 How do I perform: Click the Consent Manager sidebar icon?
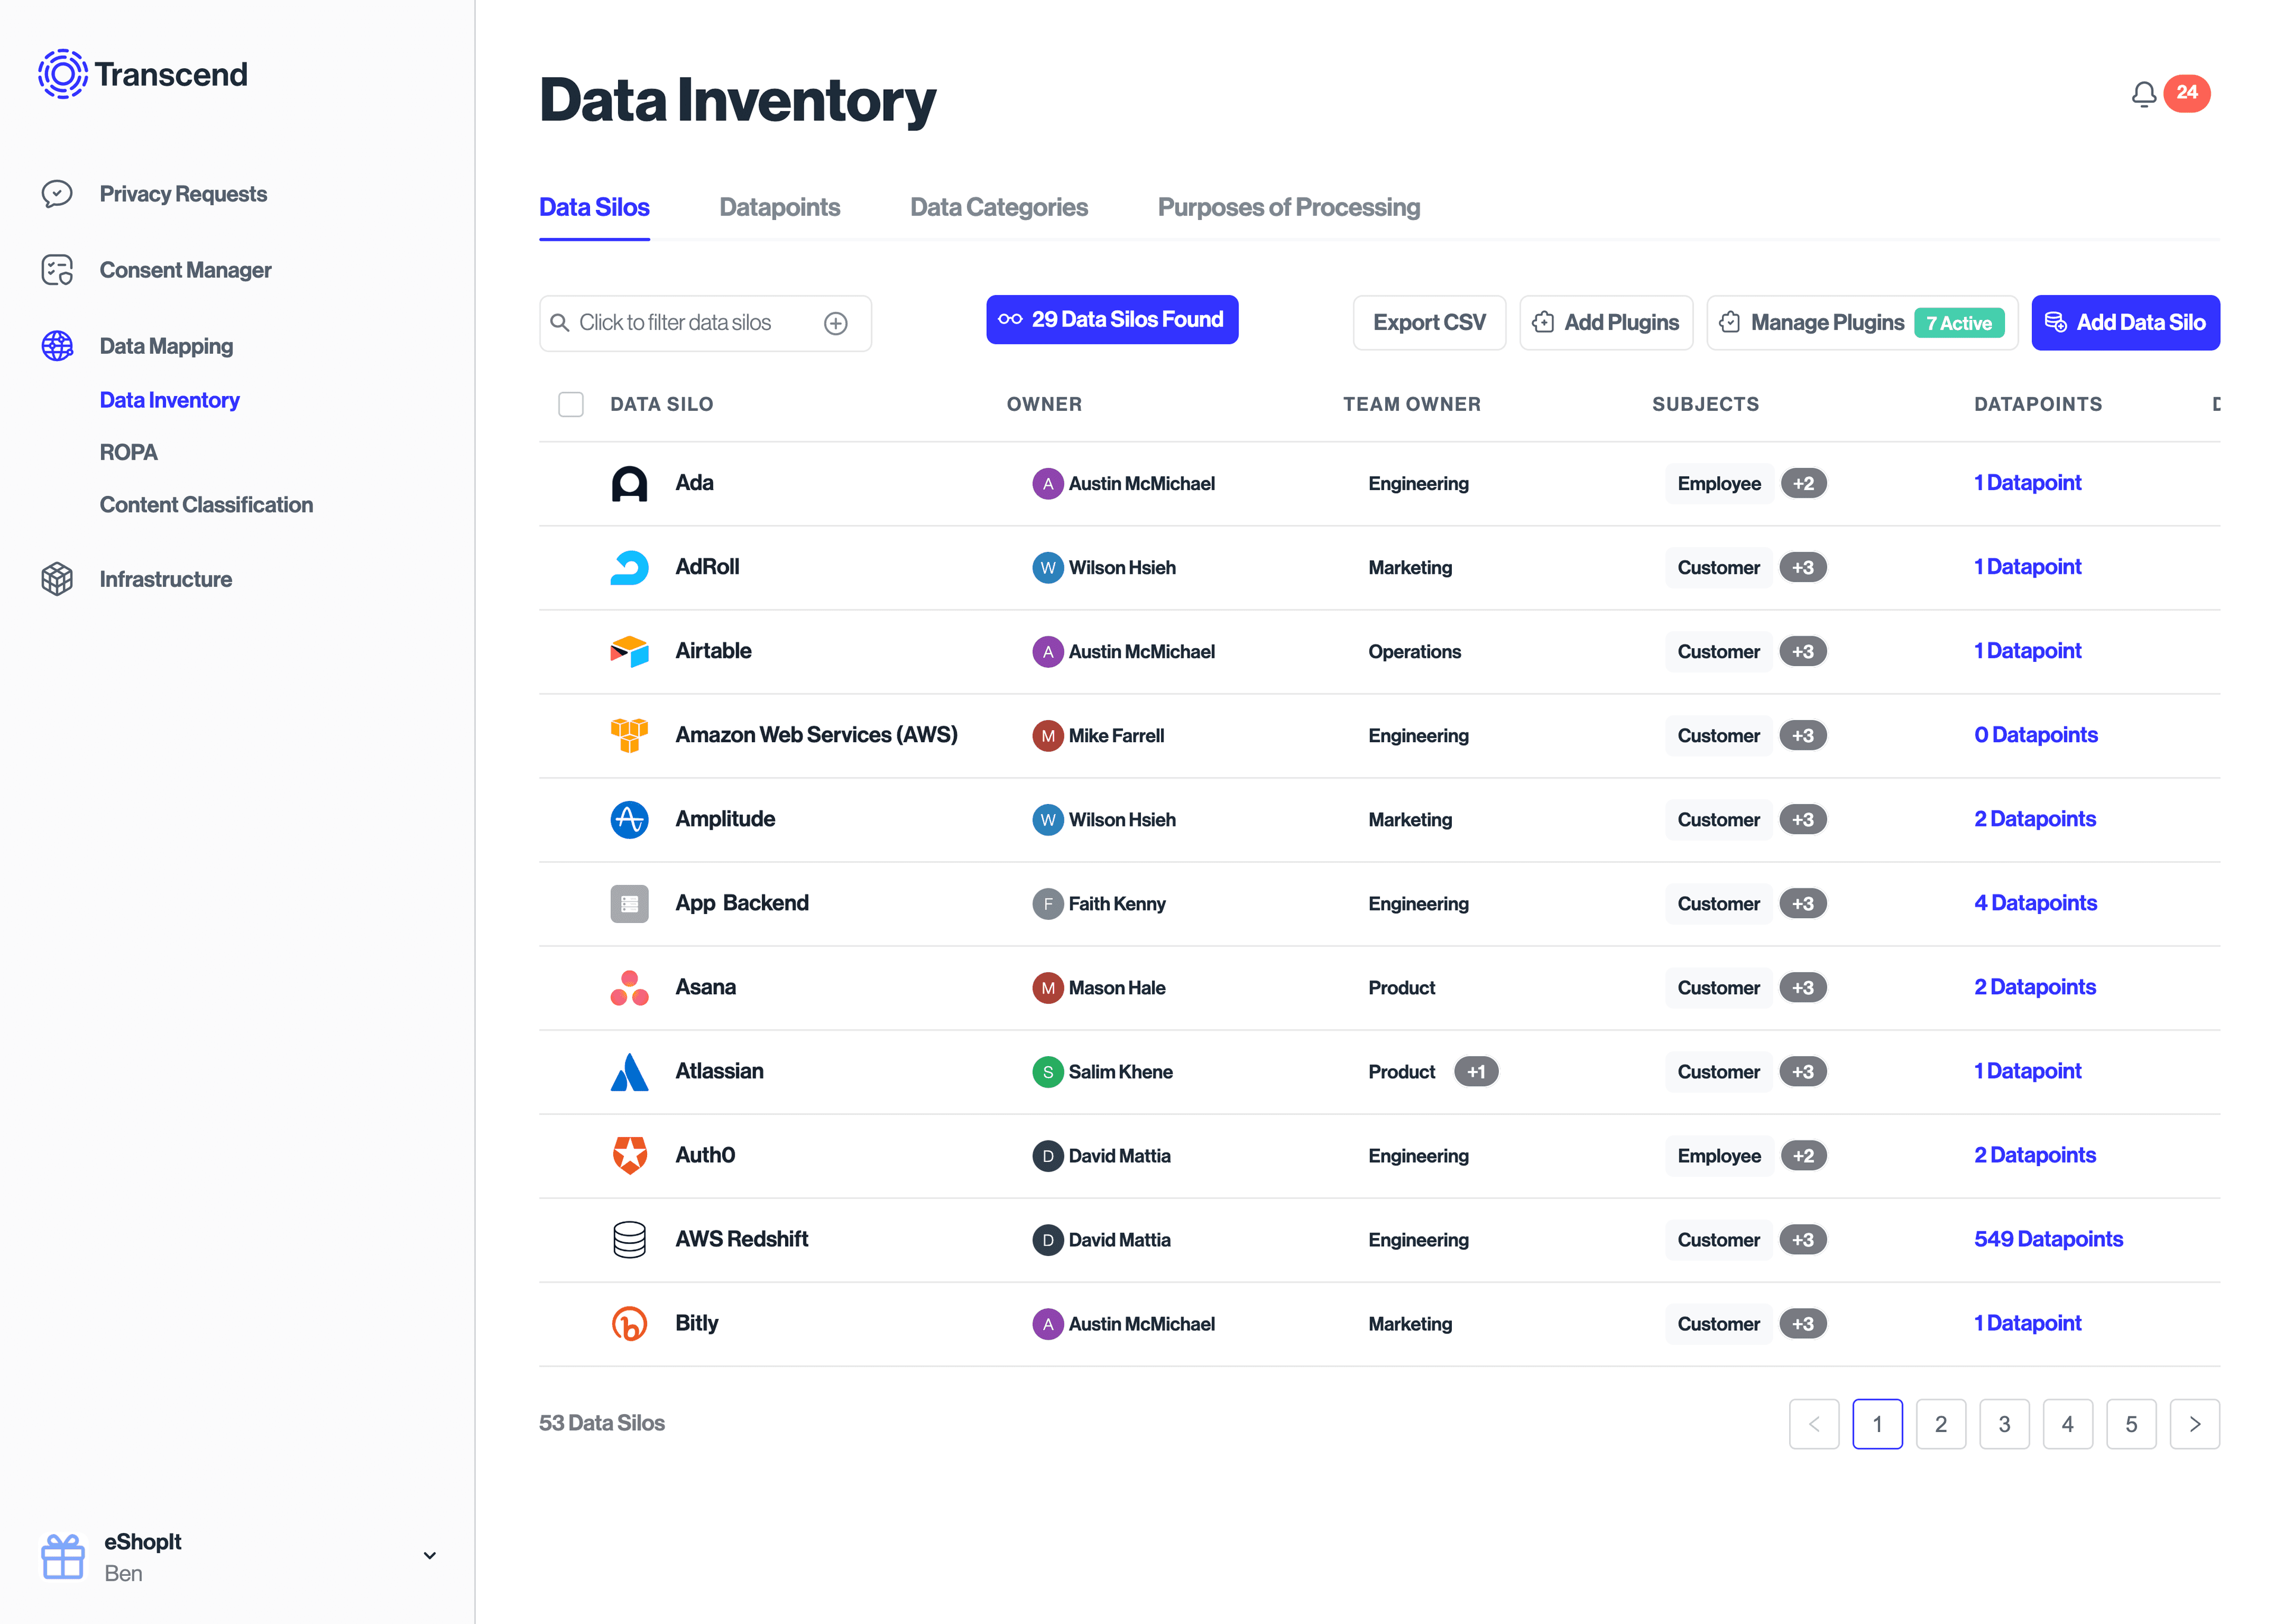(x=57, y=270)
